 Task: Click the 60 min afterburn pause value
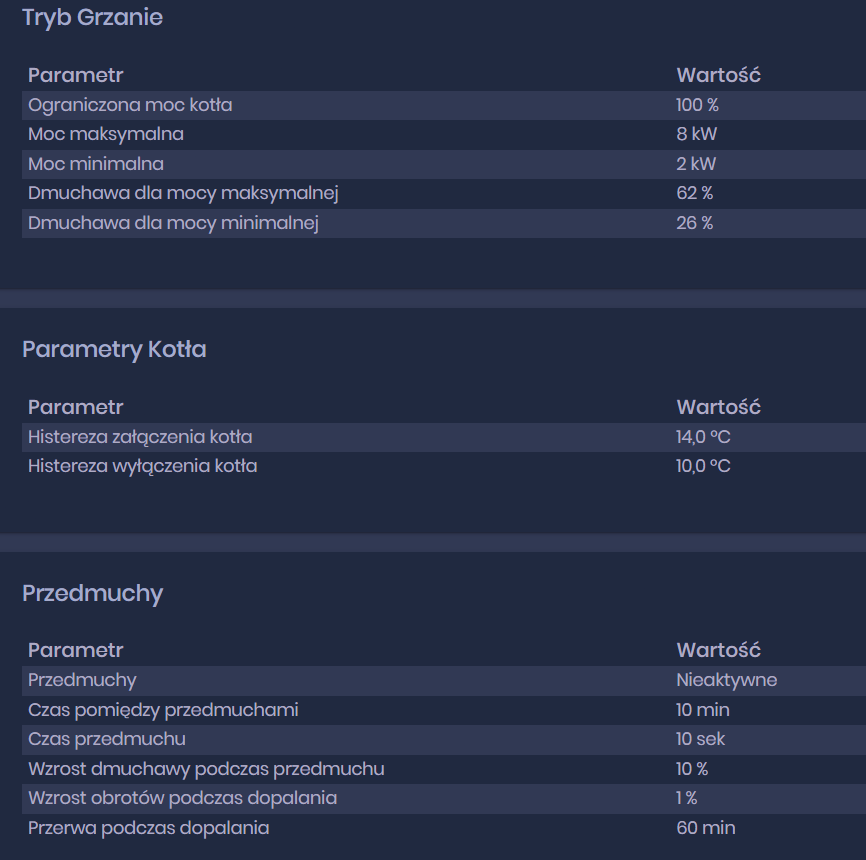point(705,828)
